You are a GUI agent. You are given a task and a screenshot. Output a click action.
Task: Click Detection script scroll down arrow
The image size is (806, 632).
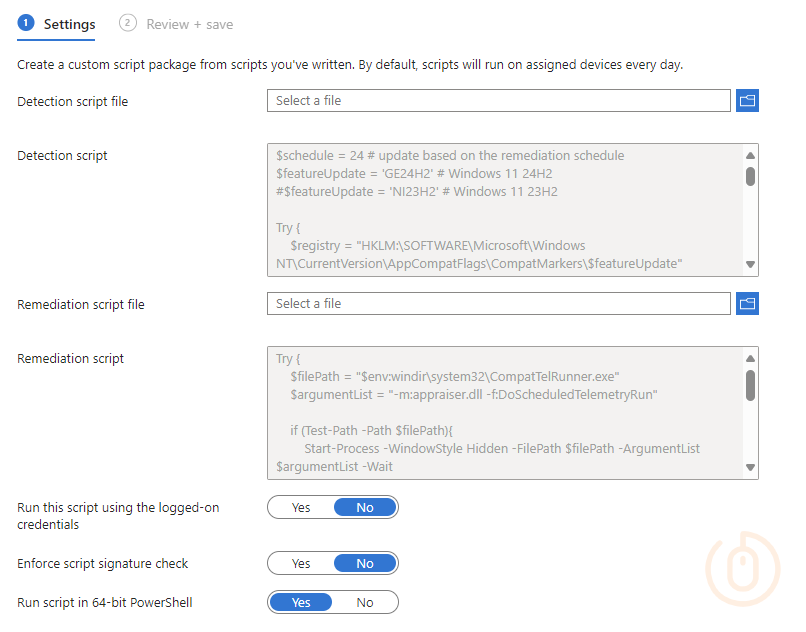tap(750, 264)
